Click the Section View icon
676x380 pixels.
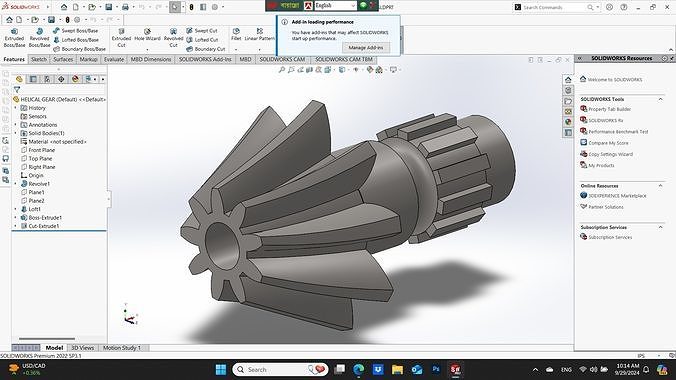(x=310, y=69)
